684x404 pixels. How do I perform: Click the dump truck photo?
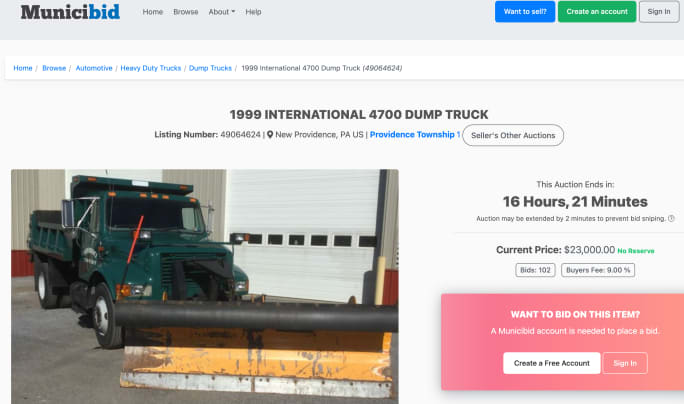204,285
